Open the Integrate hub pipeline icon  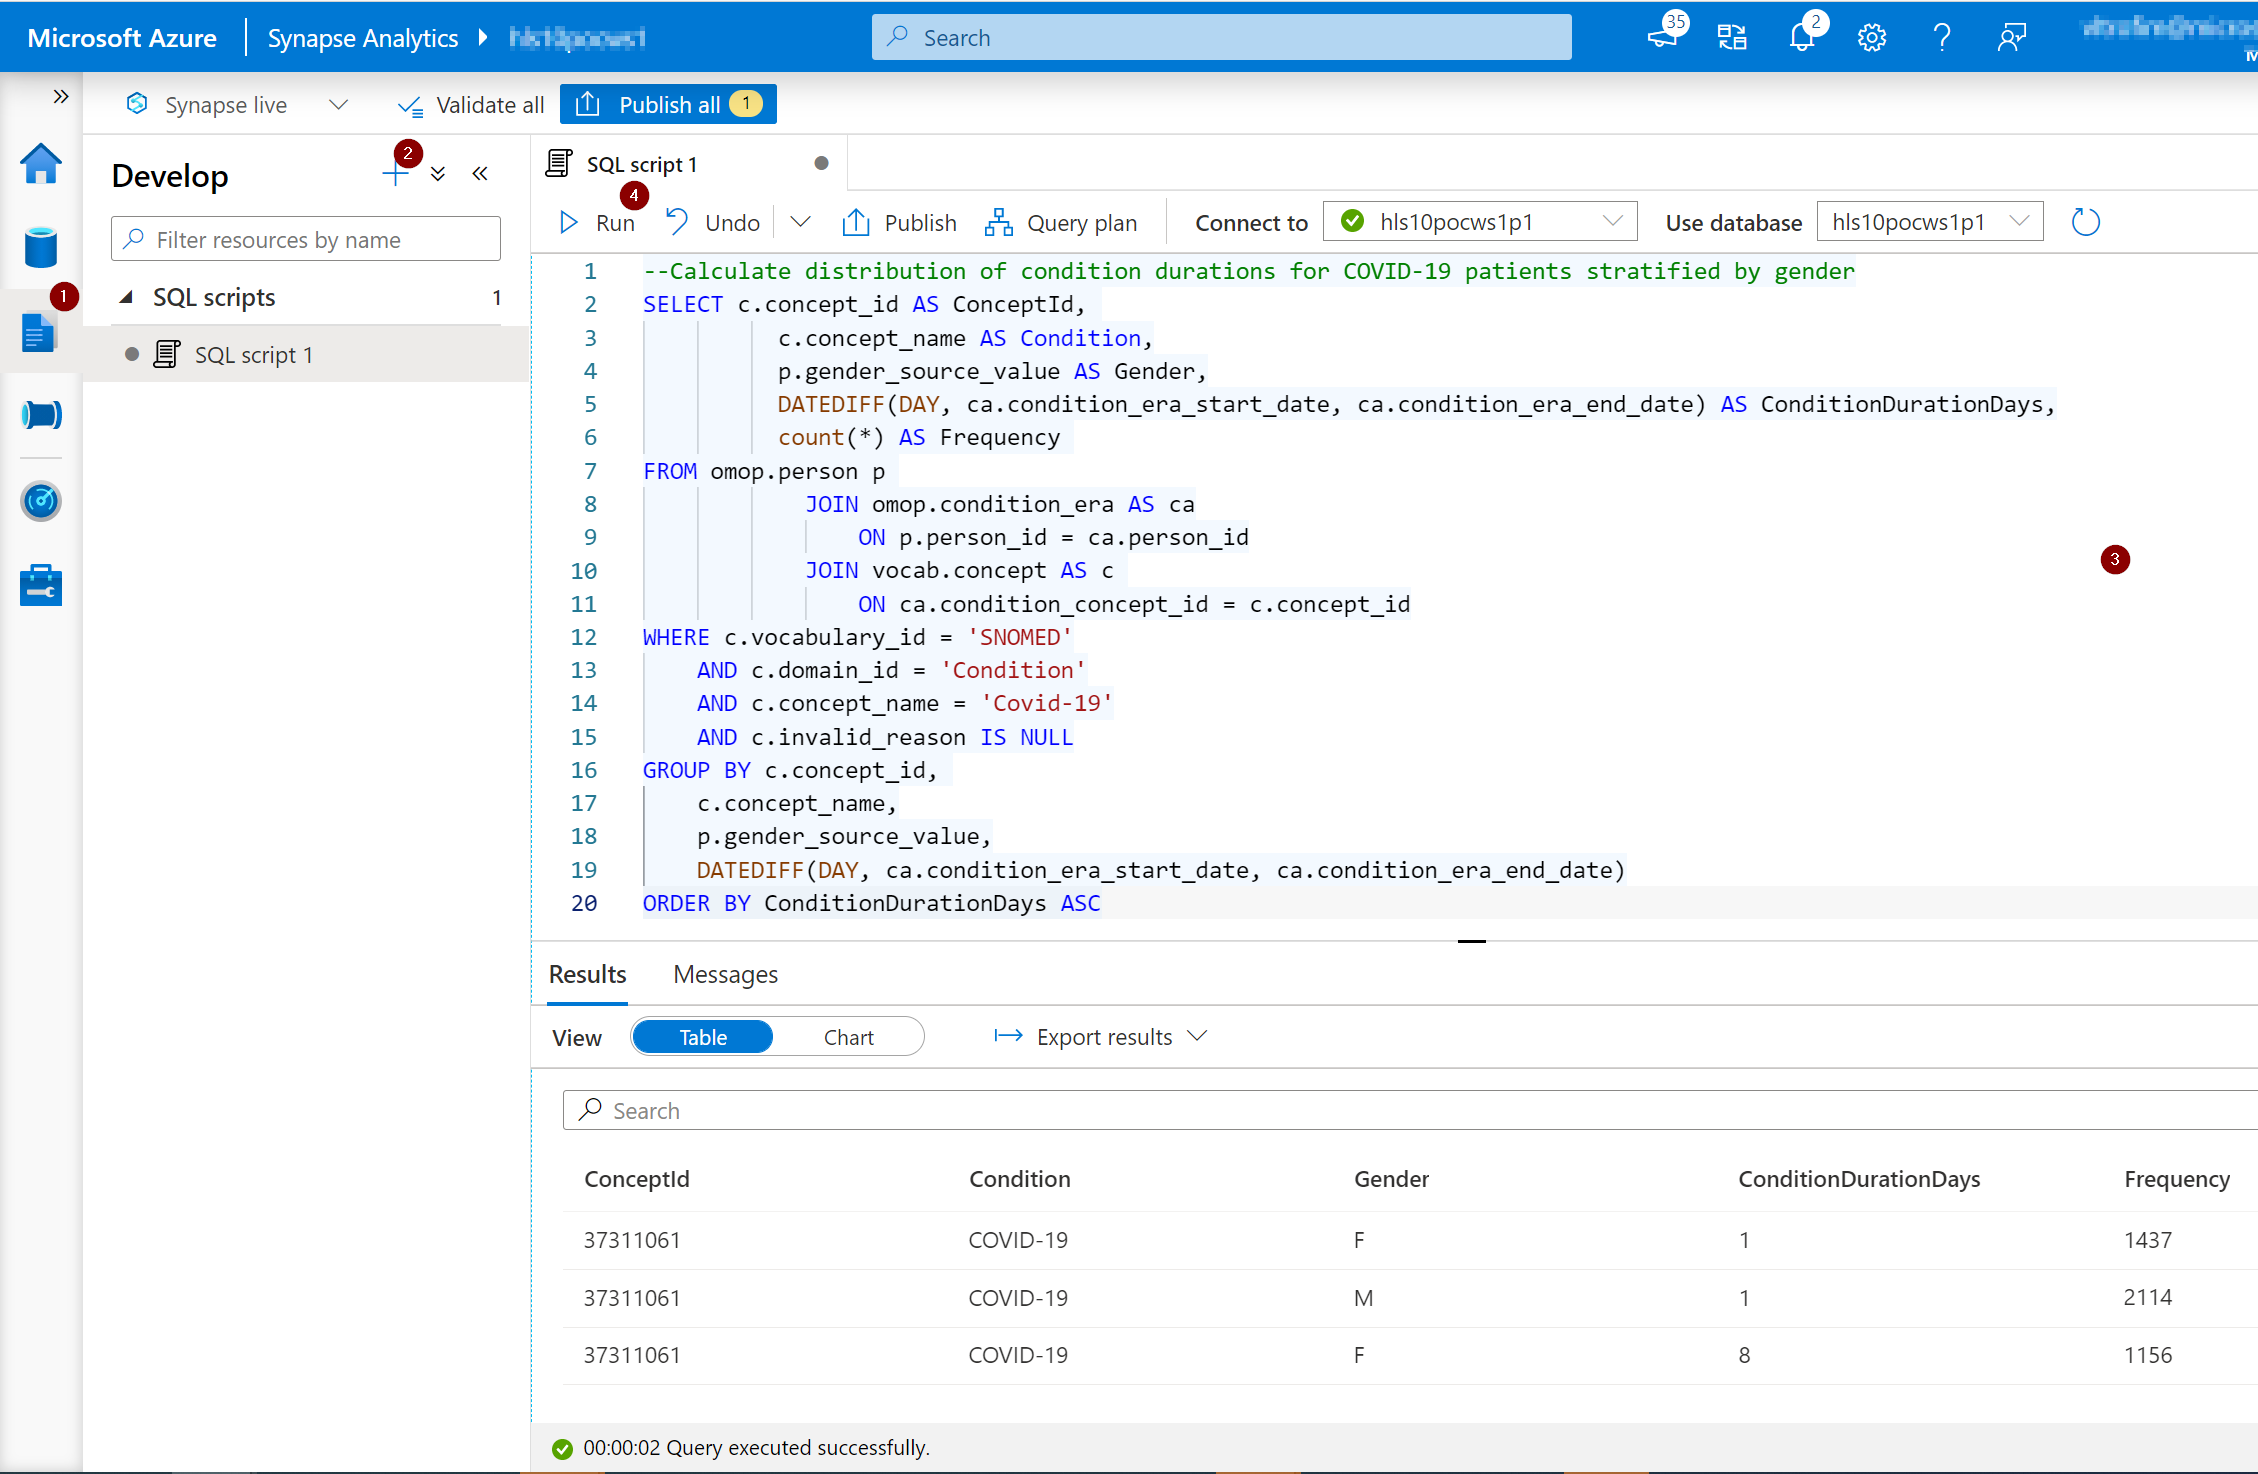click(41, 414)
